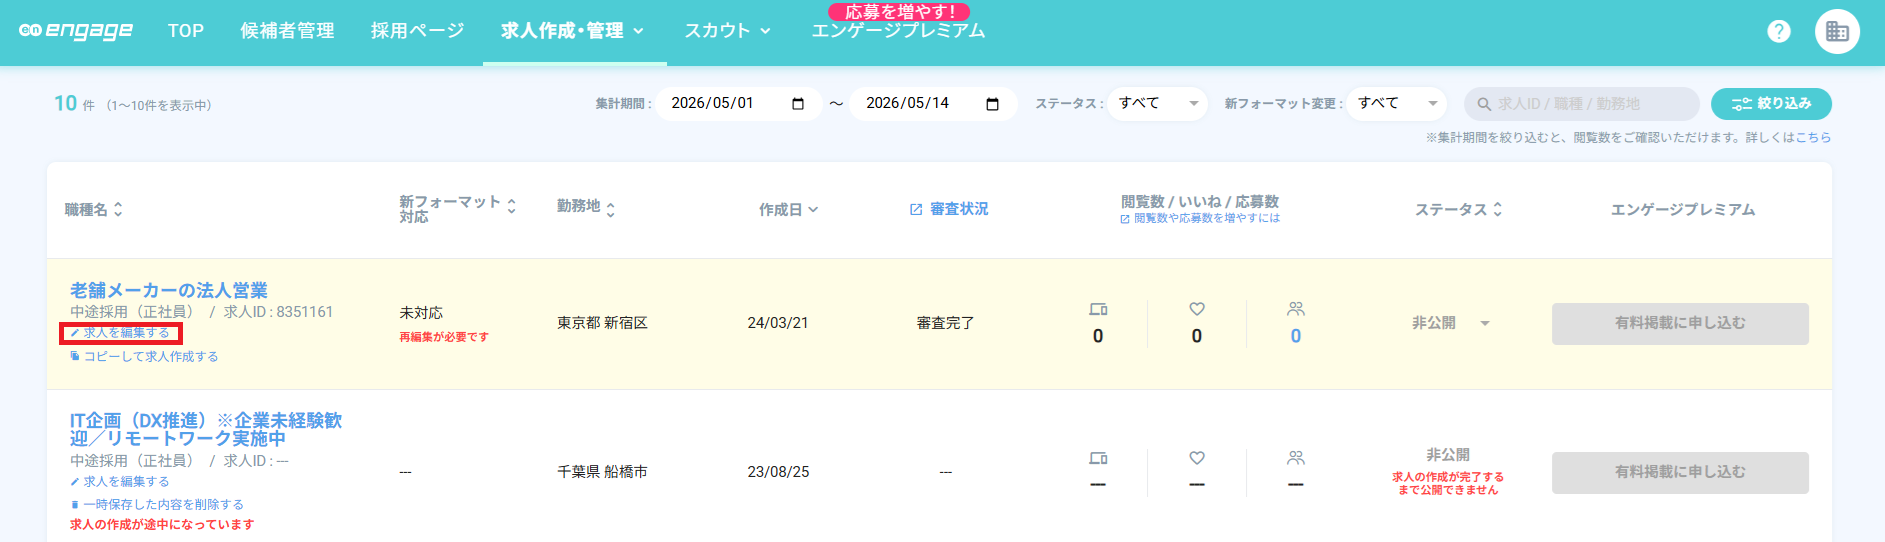Click the start date field 2026/05/01

tap(738, 104)
